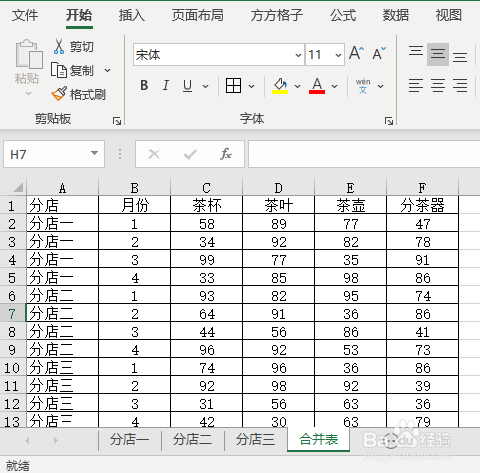Open the font name dropdown
Image resolution: width=480 pixels, height=473 pixels.
pyautogui.click(x=298, y=55)
